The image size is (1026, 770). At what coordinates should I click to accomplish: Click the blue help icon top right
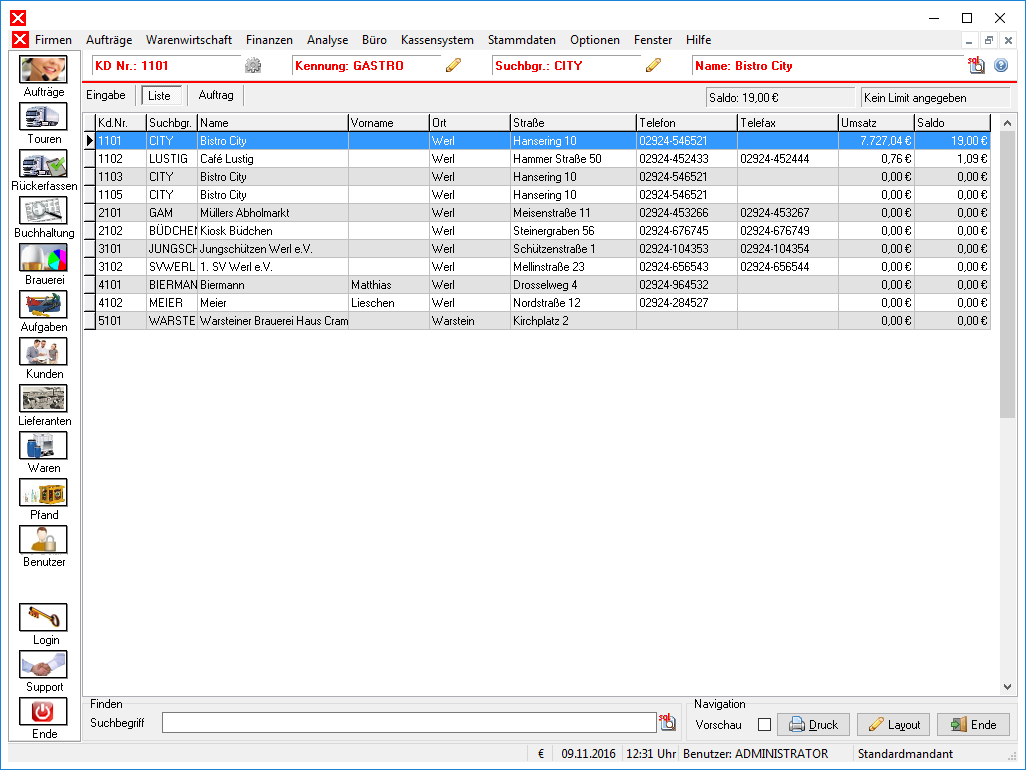[x=1000, y=65]
